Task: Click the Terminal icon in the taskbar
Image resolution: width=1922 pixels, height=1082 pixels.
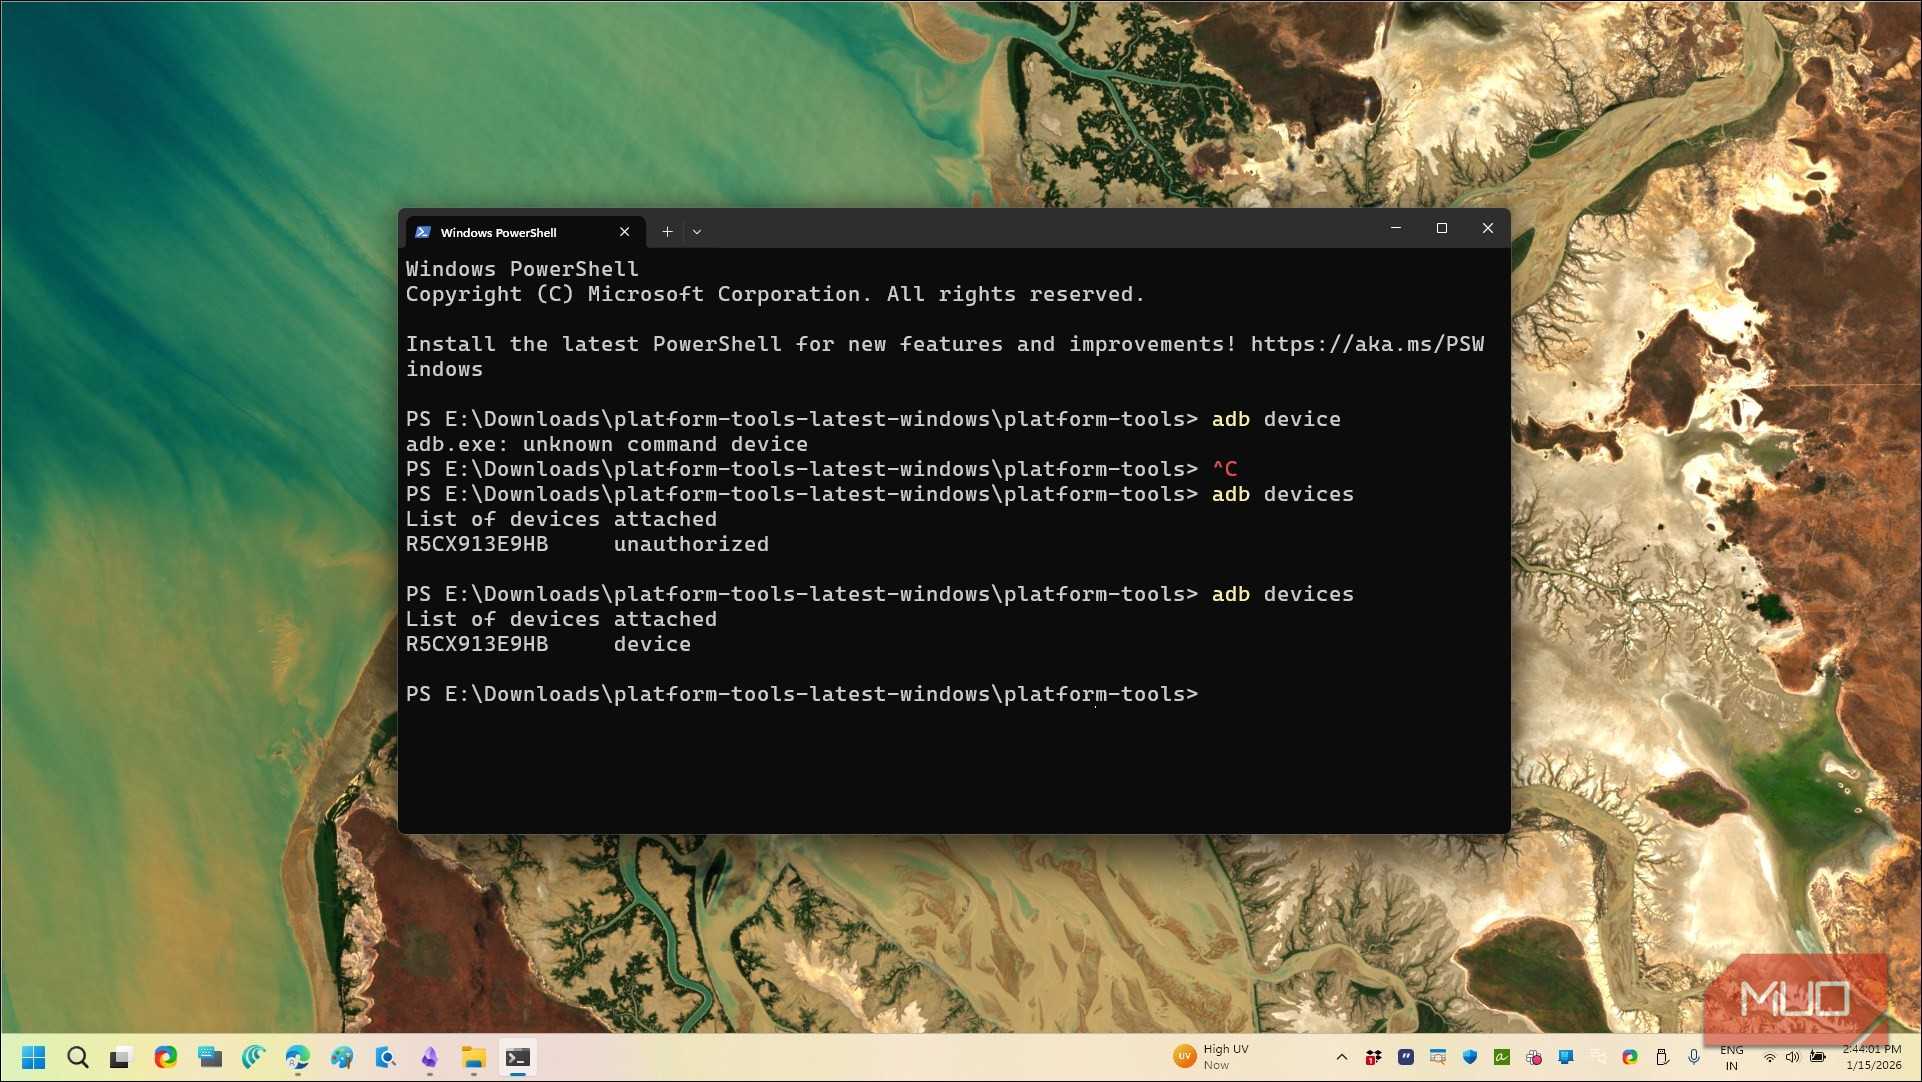Action: point(517,1057)
